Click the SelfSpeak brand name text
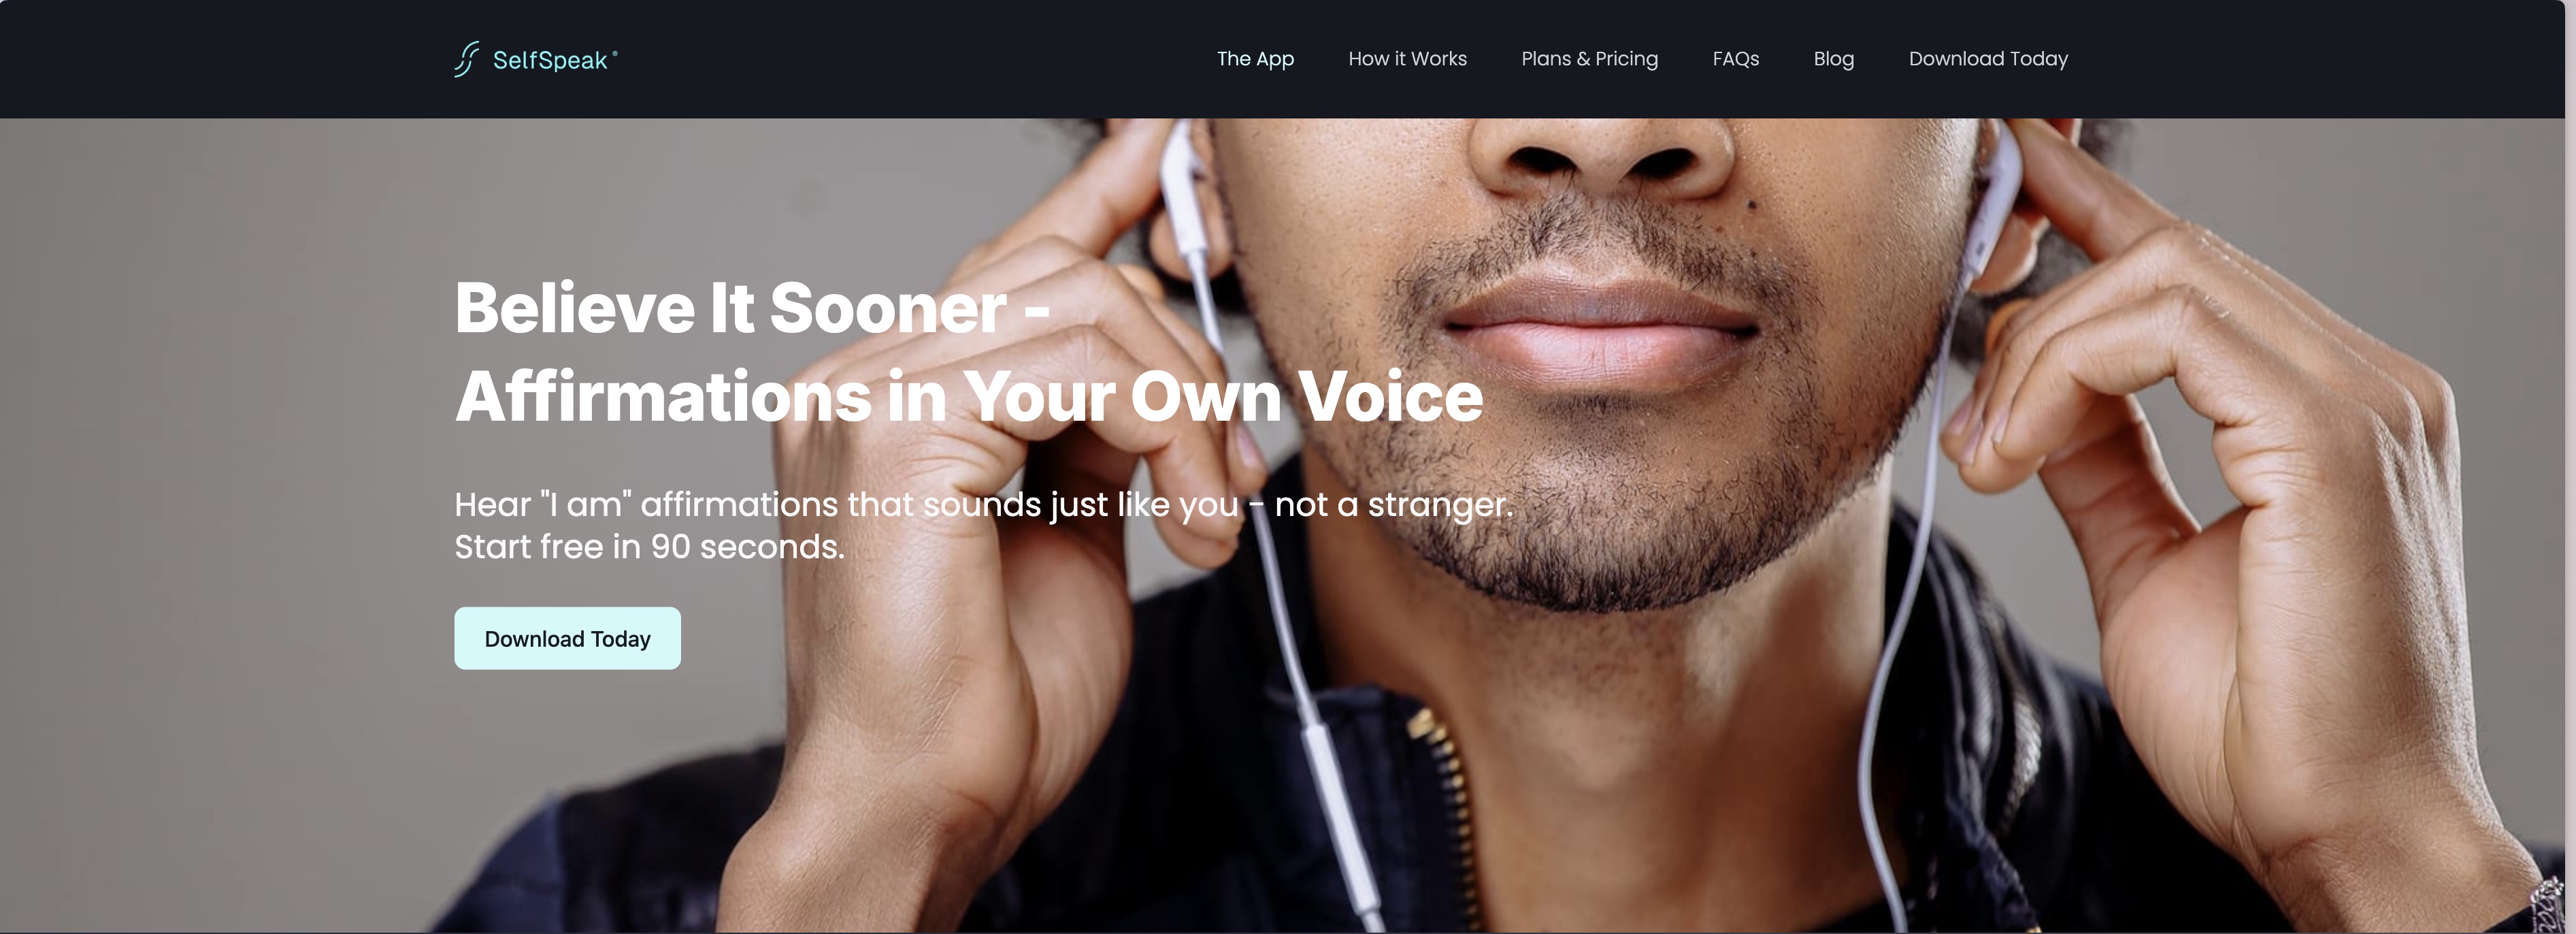The image size is (2576, 934). click(x=550, y=60)
